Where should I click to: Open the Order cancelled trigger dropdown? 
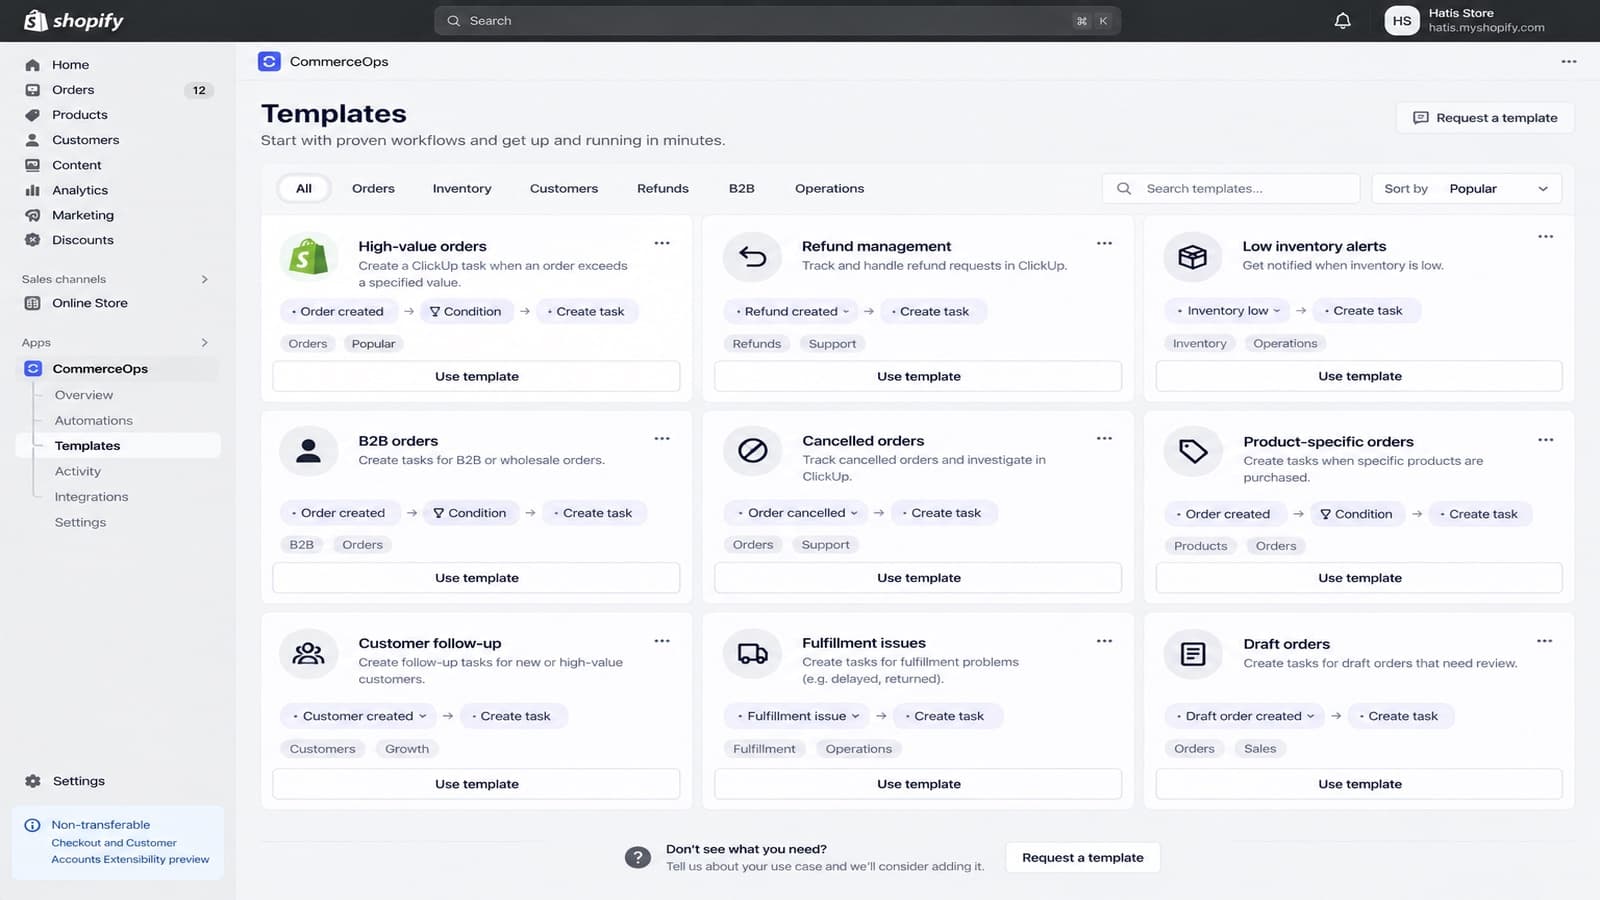pyautogui.click(x=797, y=513)
